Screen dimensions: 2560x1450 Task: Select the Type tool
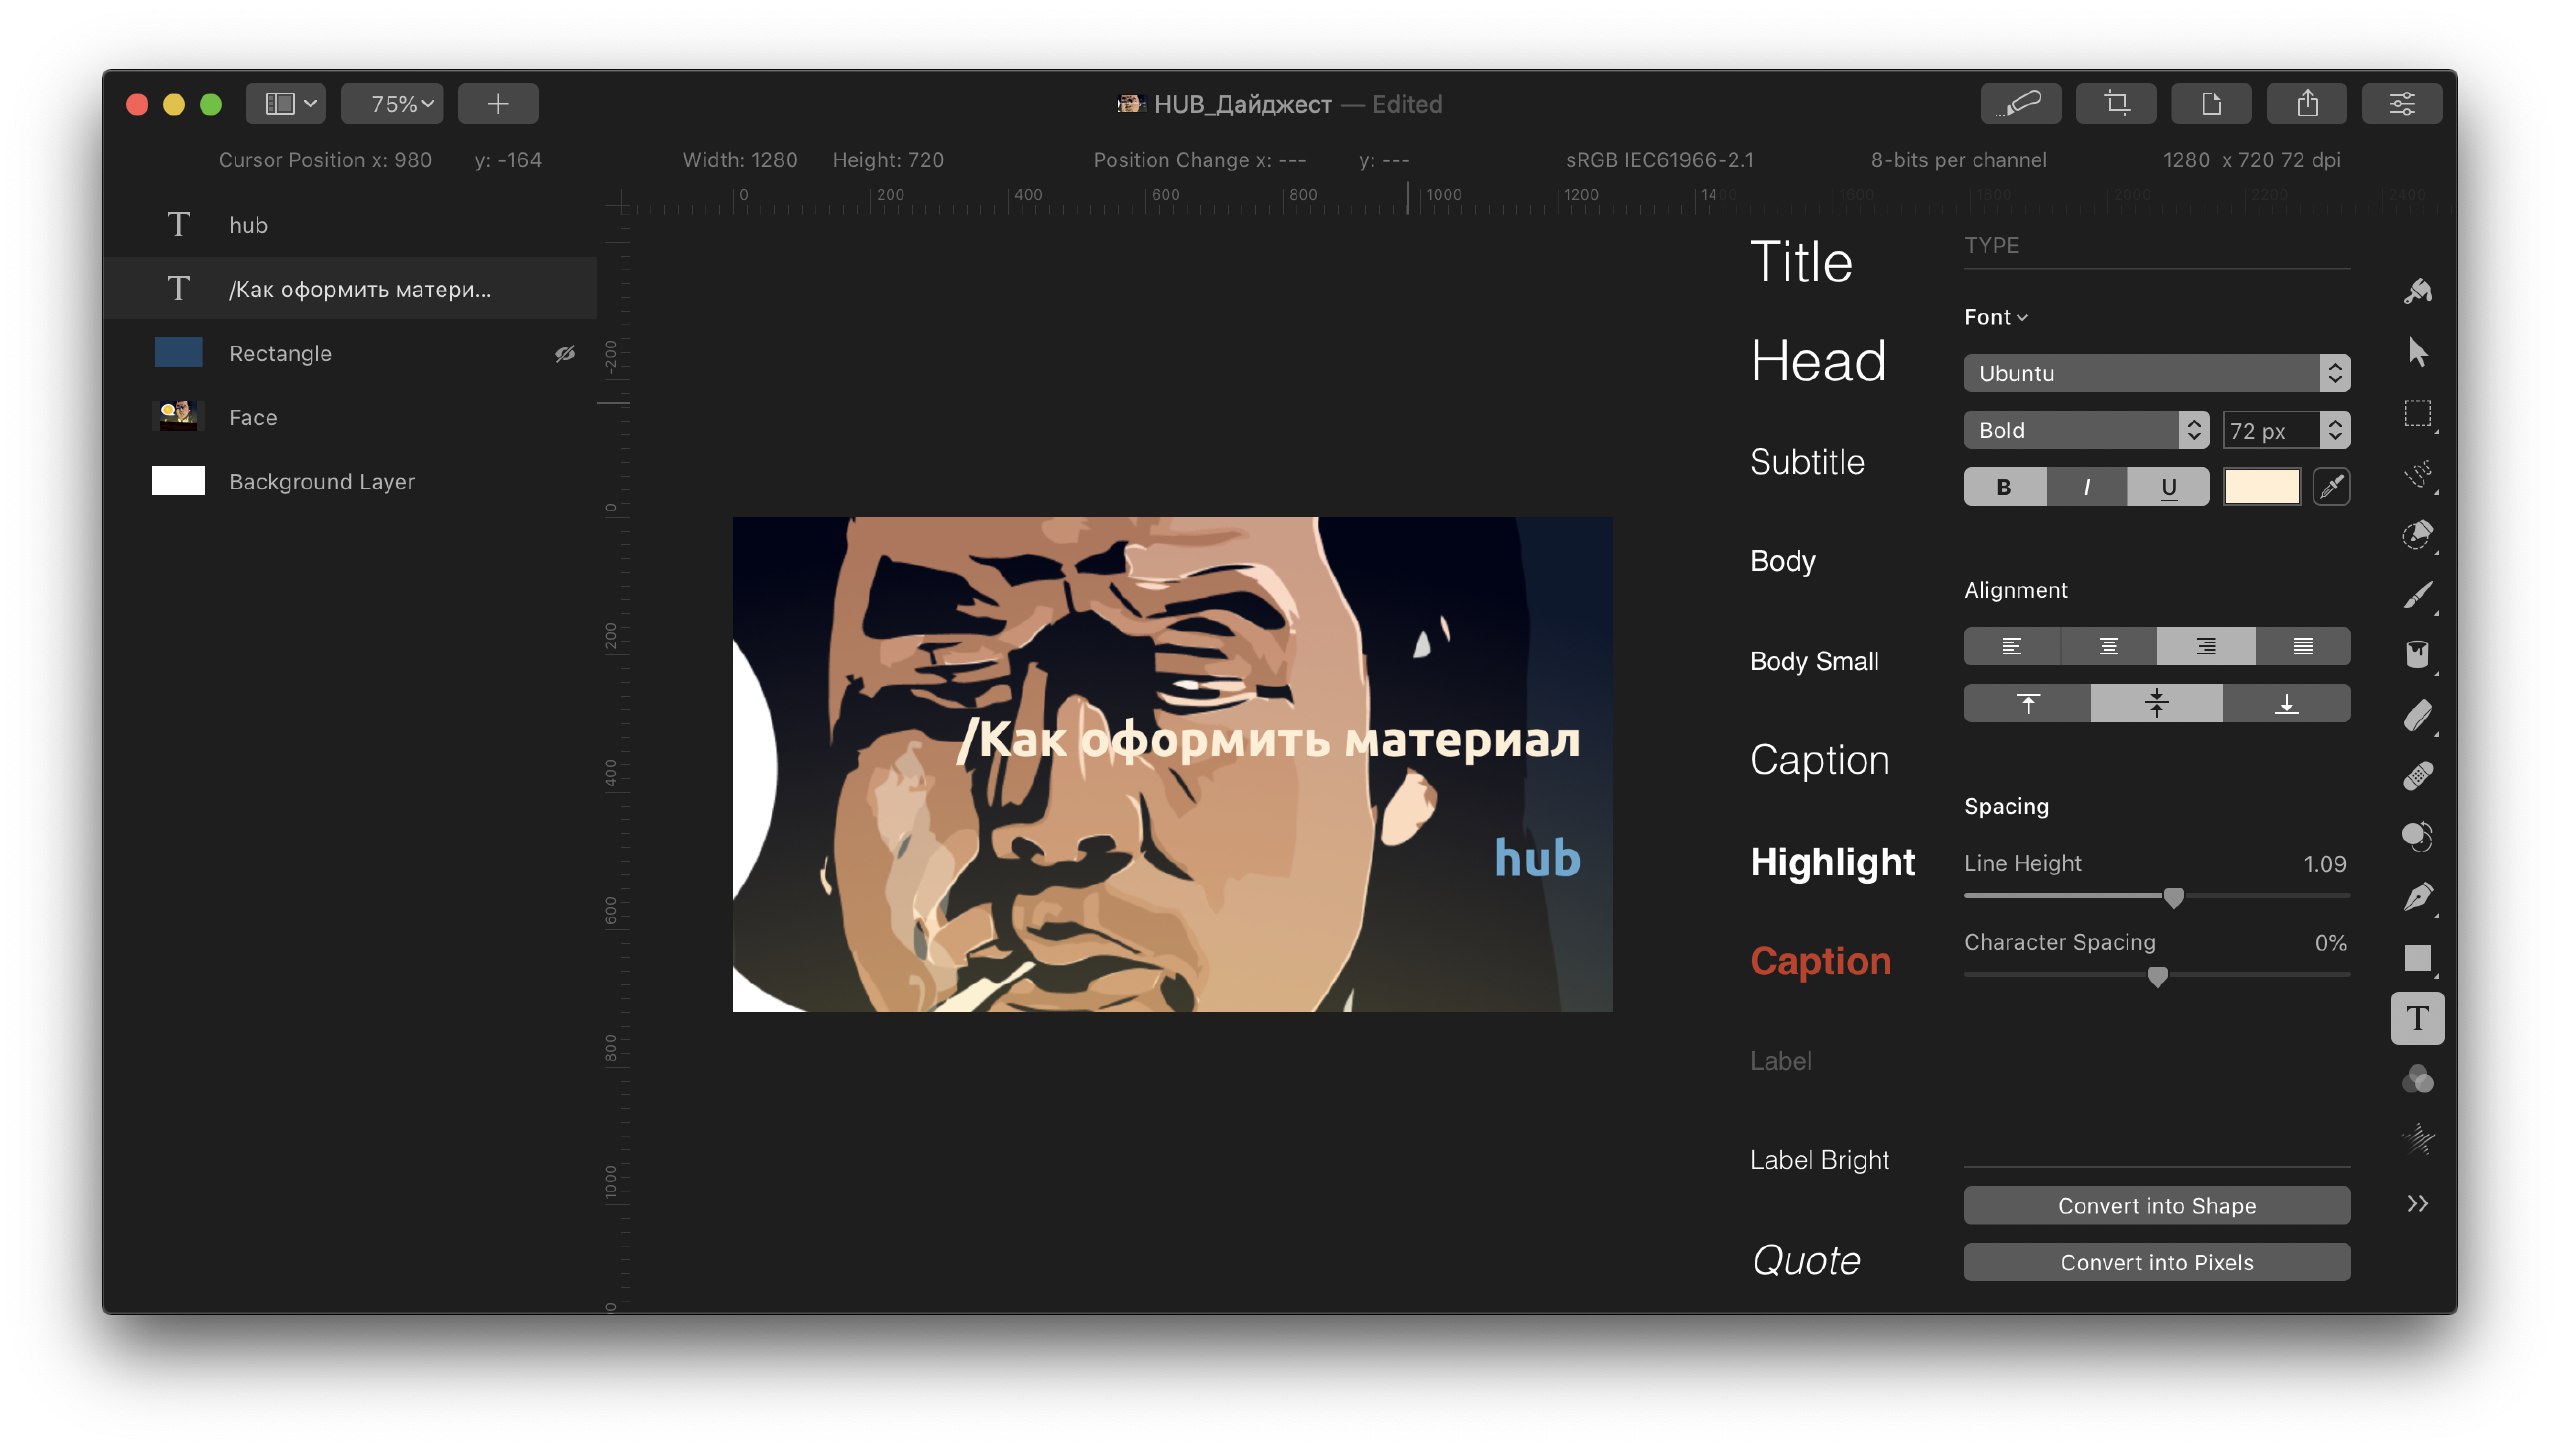pyautogui.click(x=2417, y=1018)
